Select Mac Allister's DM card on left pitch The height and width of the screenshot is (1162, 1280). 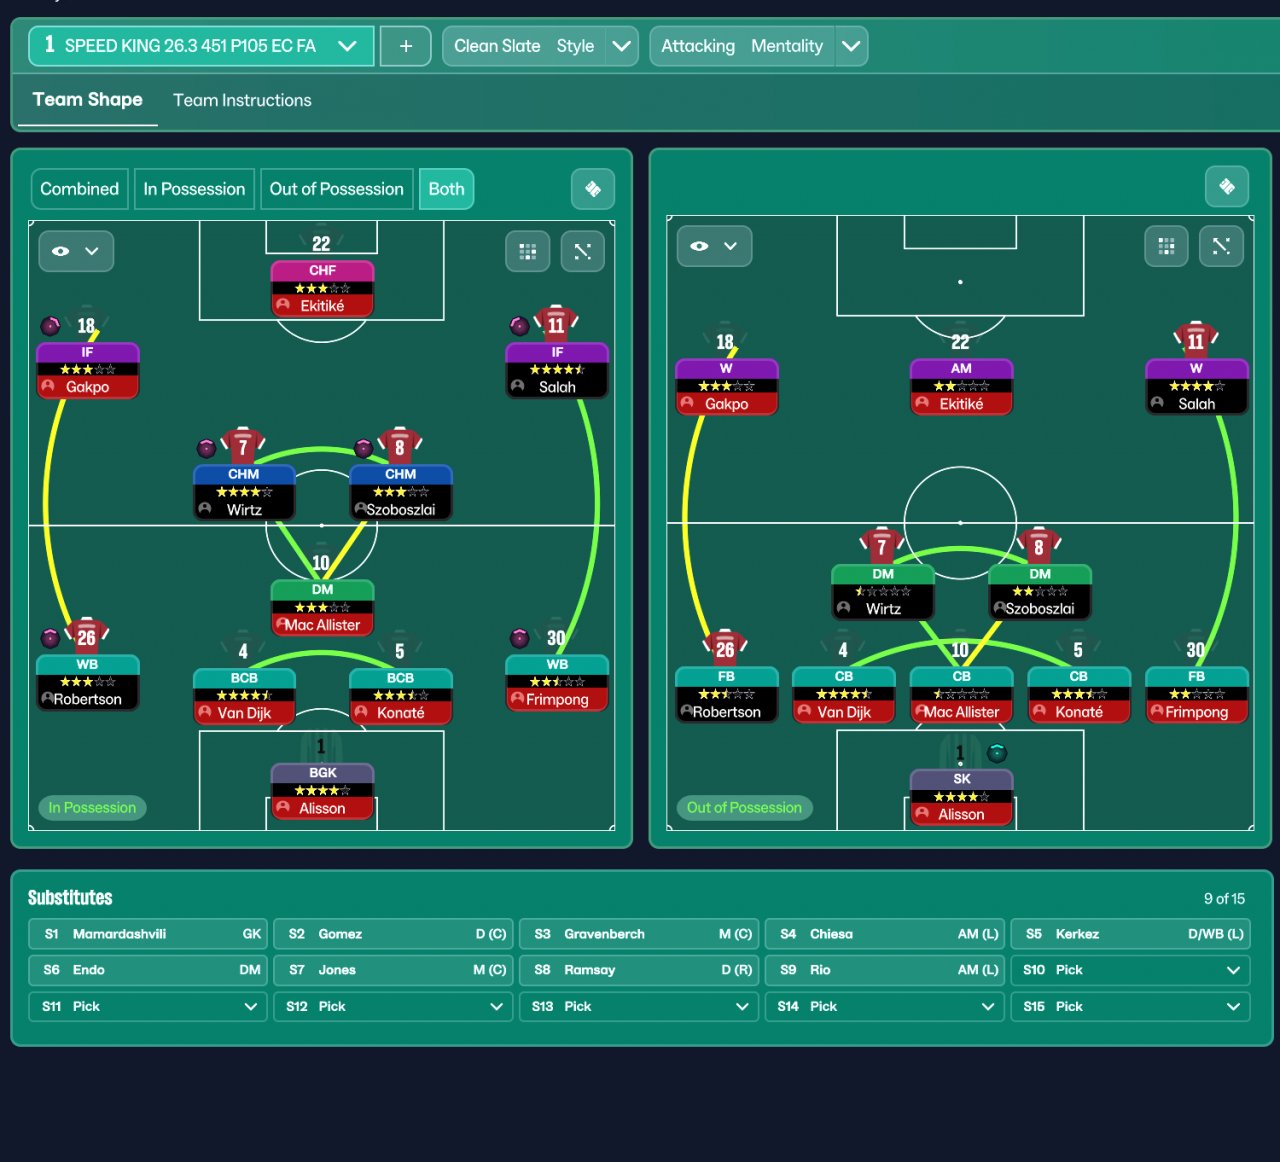(322, 608)
